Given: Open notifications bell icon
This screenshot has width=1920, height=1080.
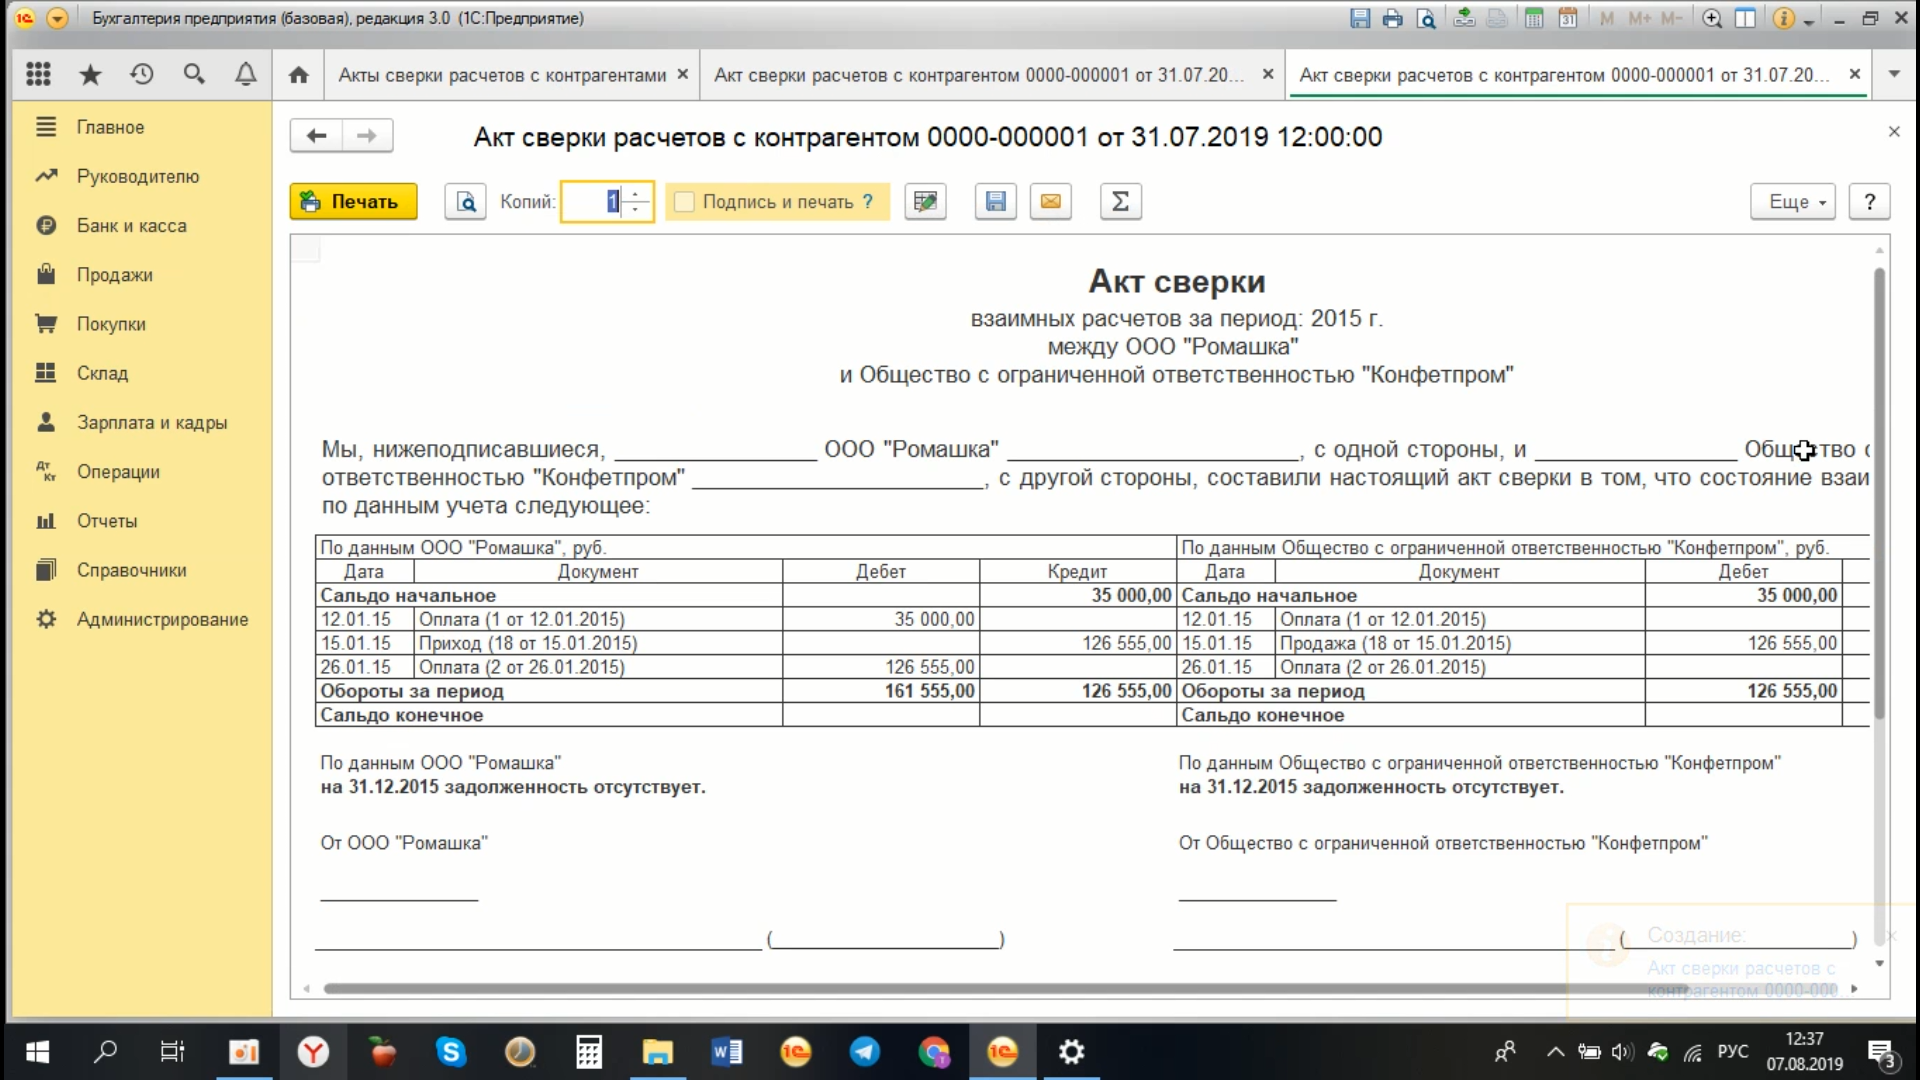Looking at the screenshot, I should tap(246, 74).
